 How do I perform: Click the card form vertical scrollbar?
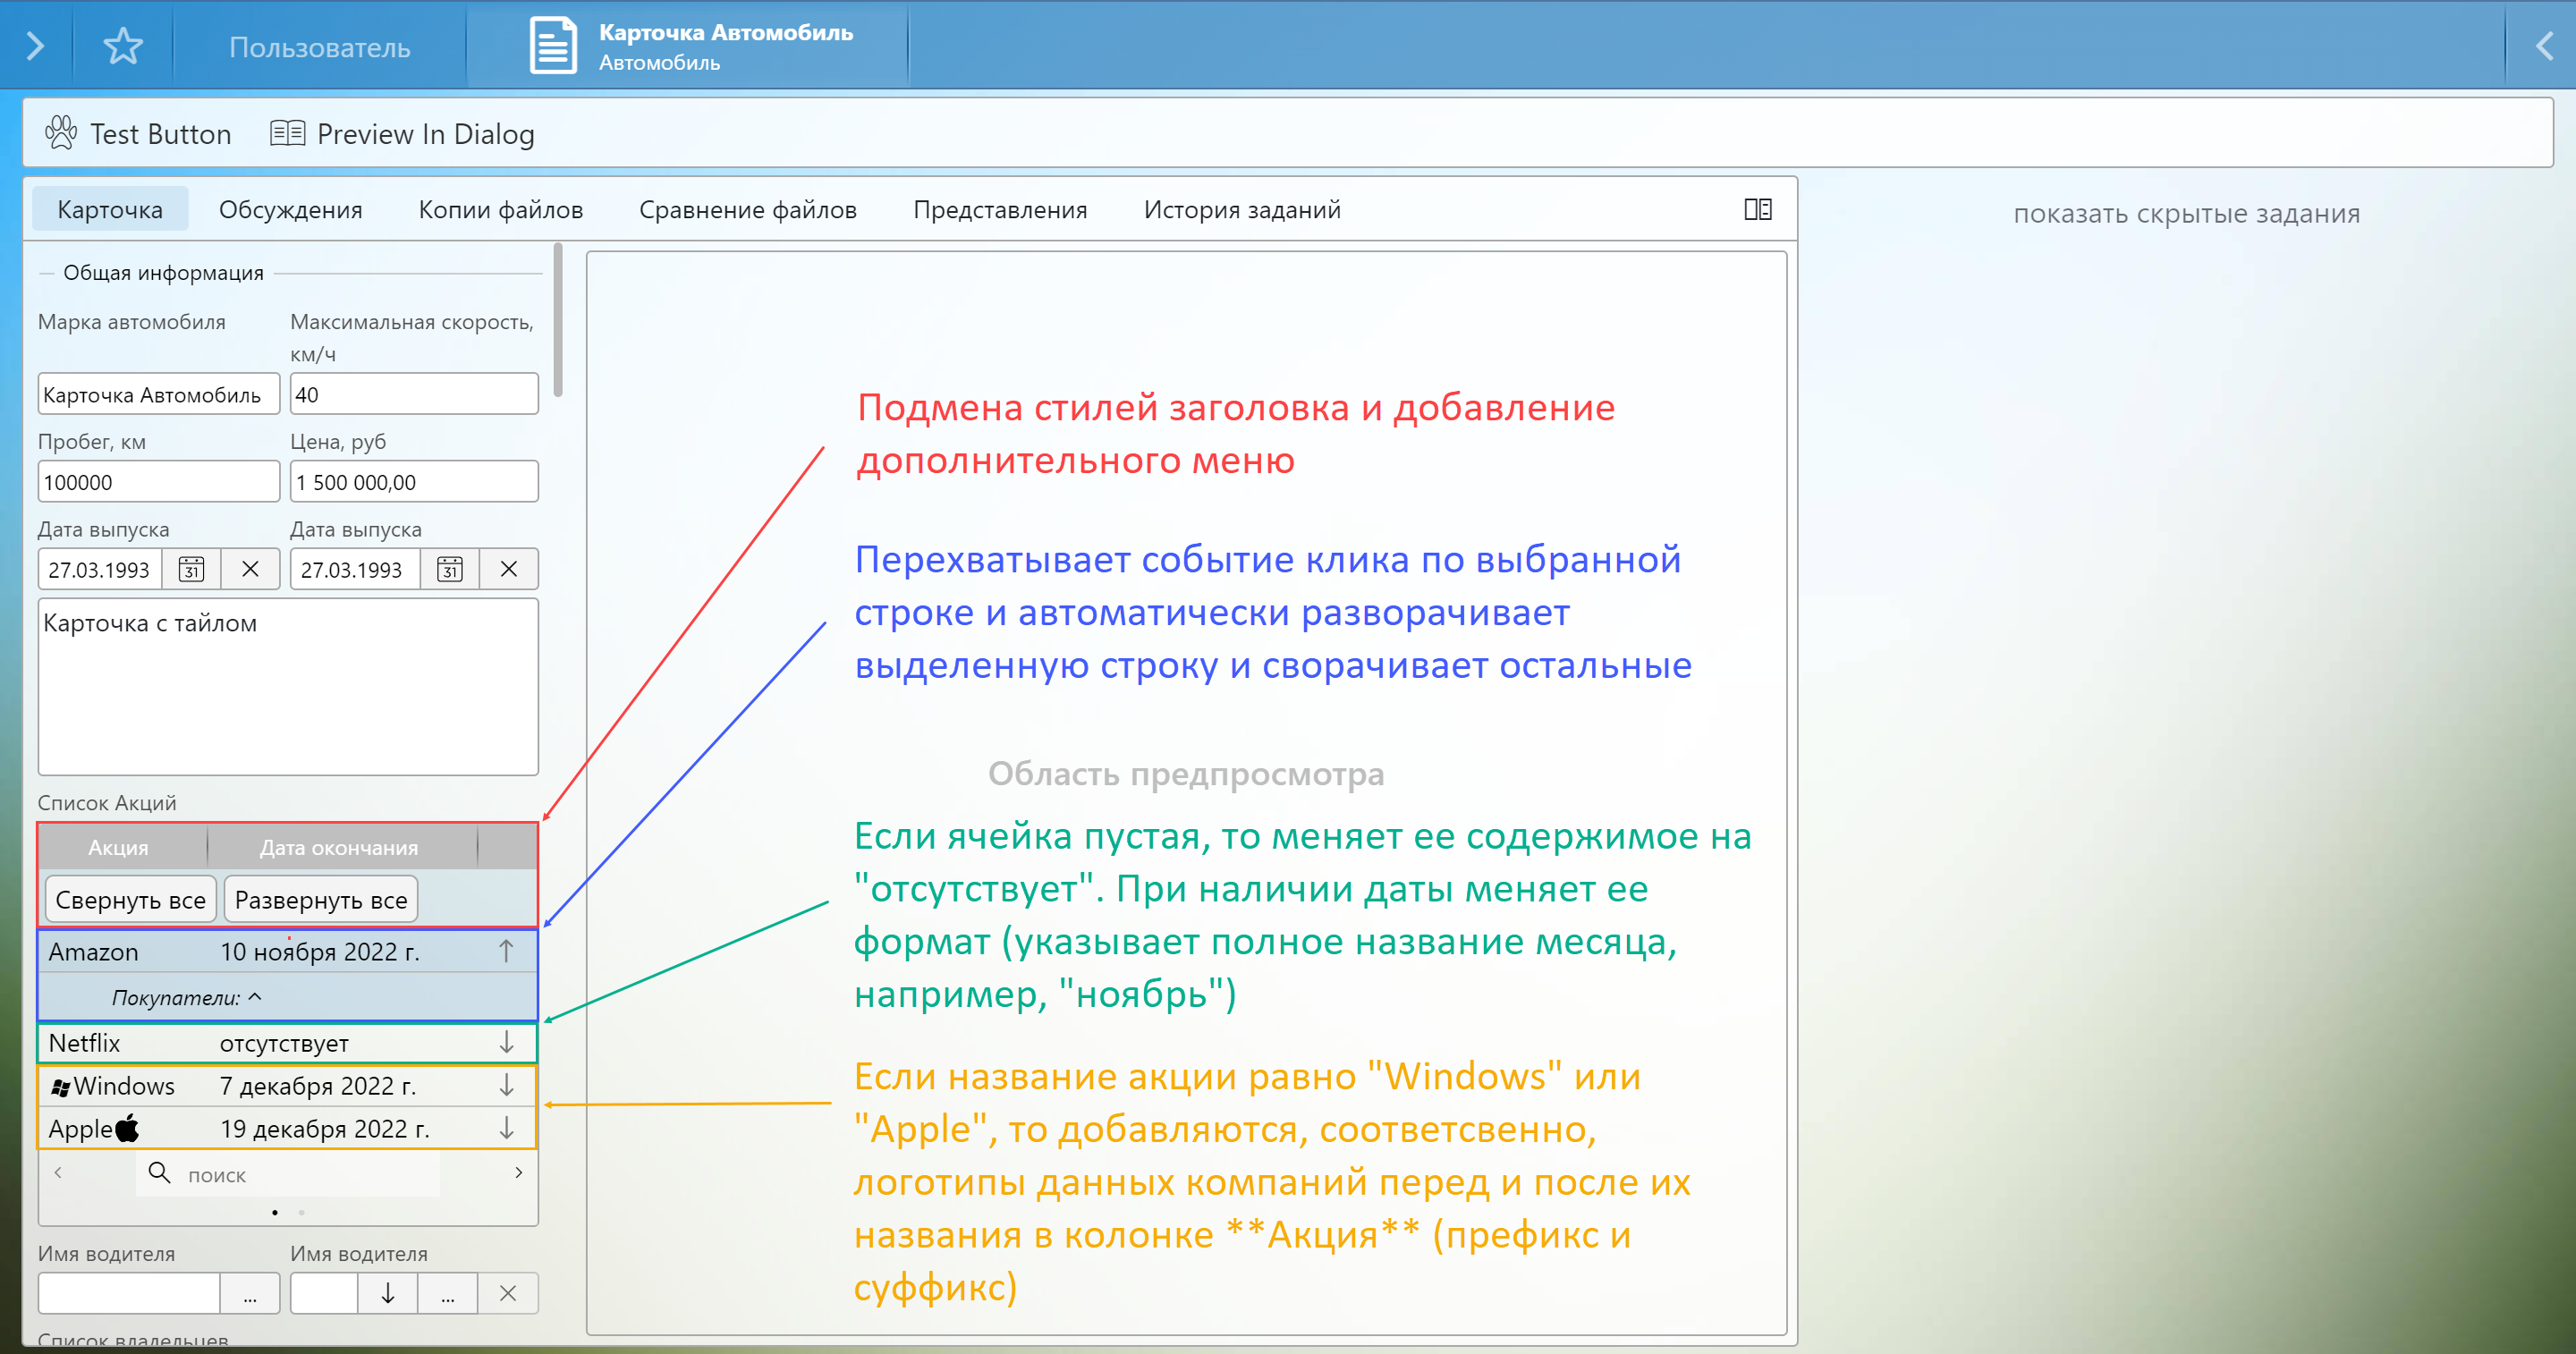[x=558, y=320]
